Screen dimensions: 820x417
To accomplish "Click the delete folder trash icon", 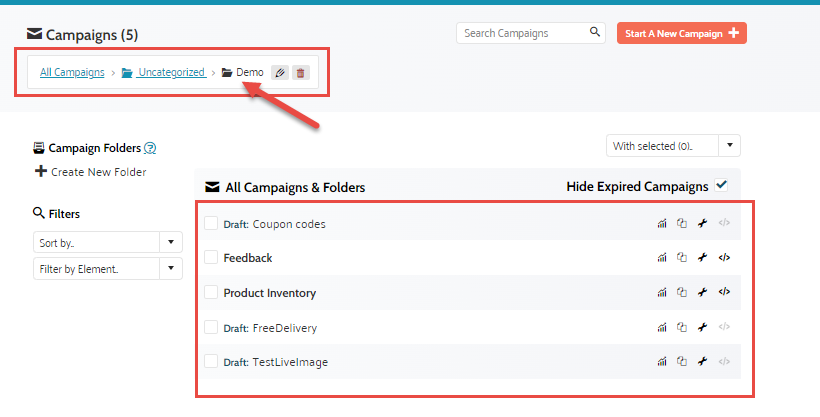I will tap(301, 73).
